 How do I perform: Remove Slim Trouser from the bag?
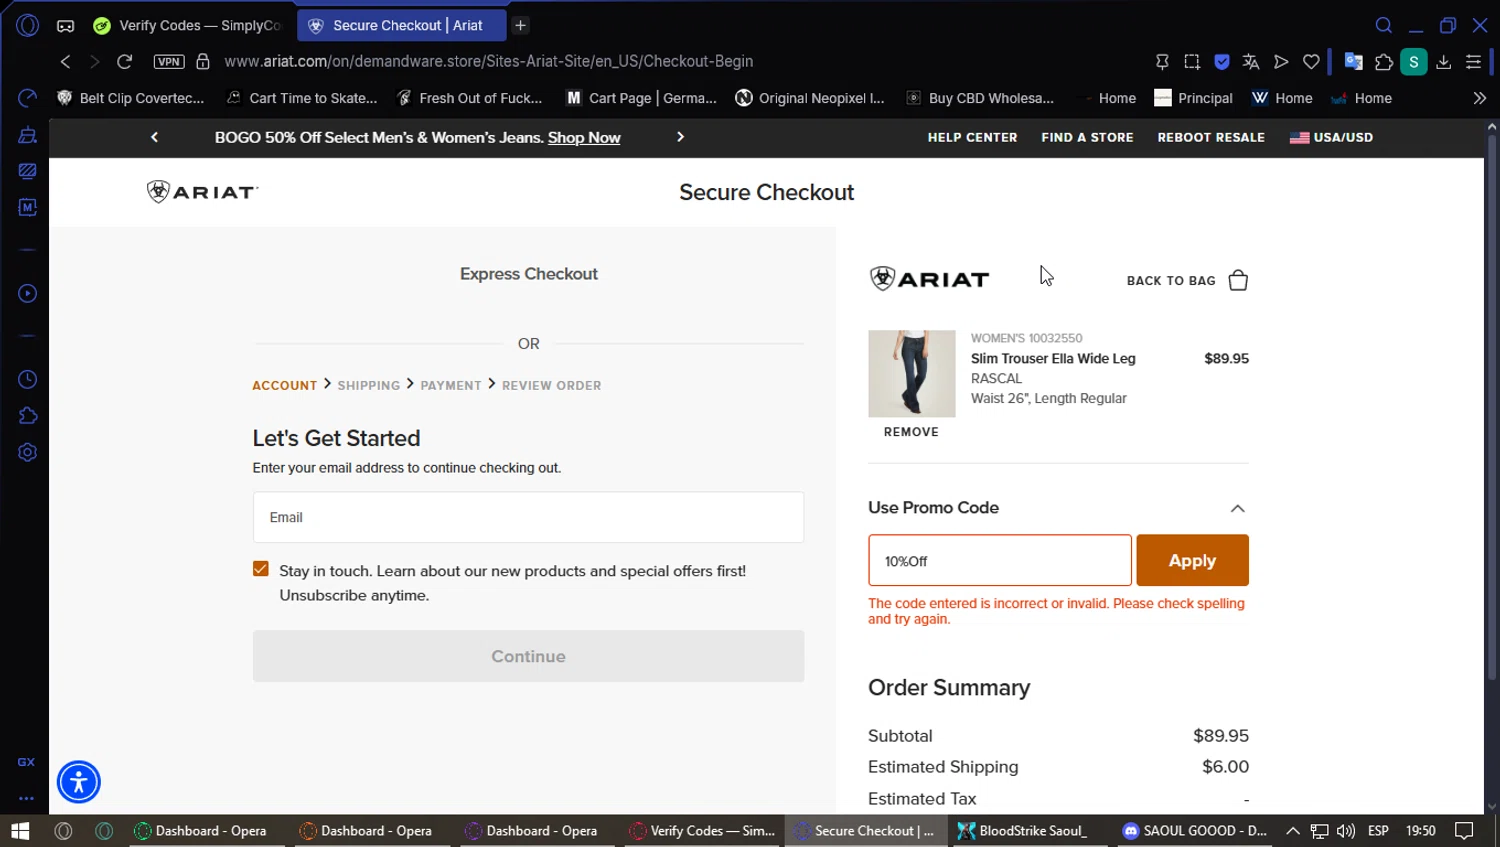[x=911, y=432]
